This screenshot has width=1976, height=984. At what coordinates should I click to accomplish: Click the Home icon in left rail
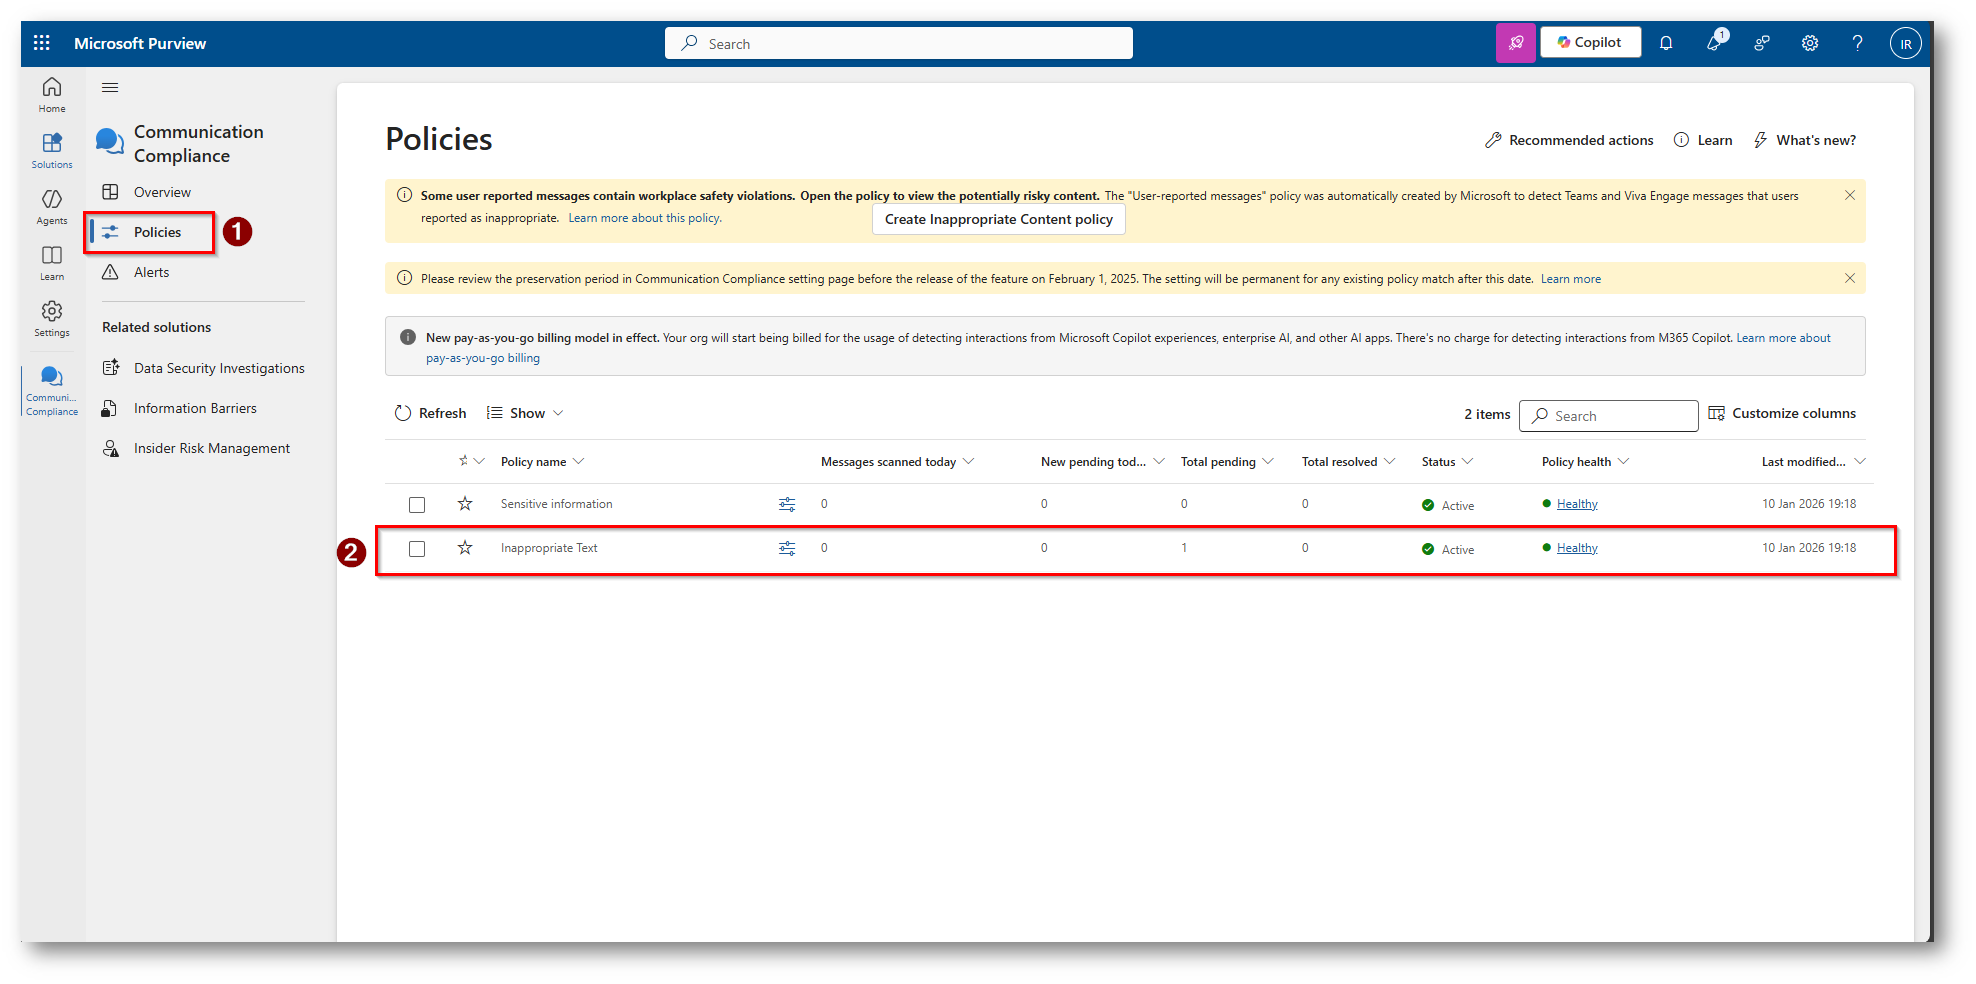point(52,94)
